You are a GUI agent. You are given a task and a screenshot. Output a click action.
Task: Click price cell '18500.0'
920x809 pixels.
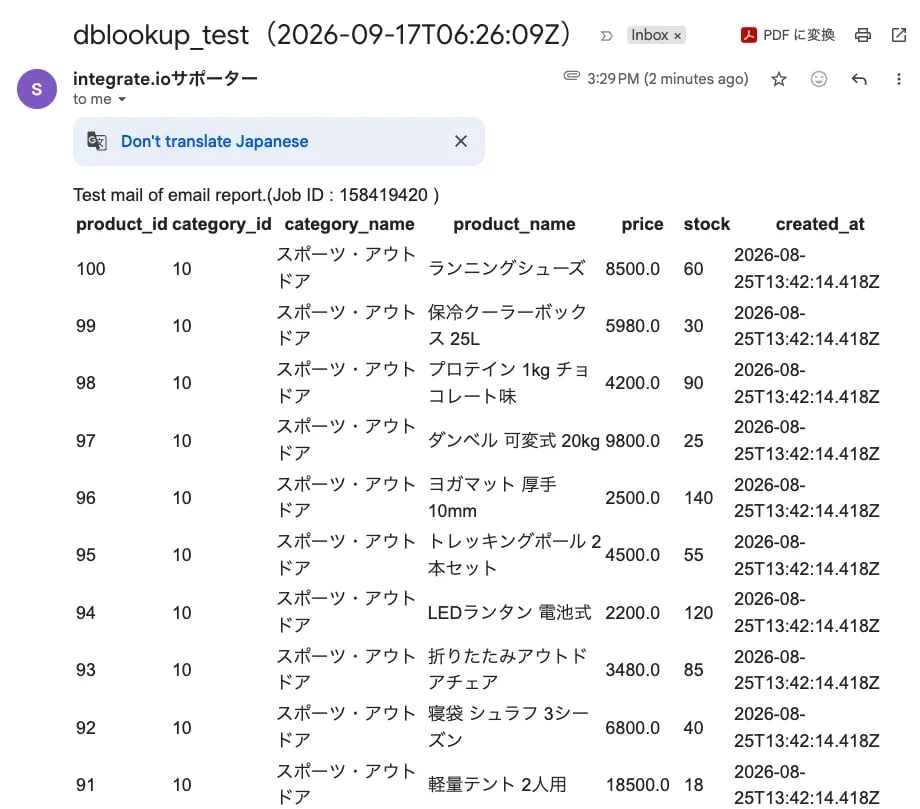pos(637,784)
